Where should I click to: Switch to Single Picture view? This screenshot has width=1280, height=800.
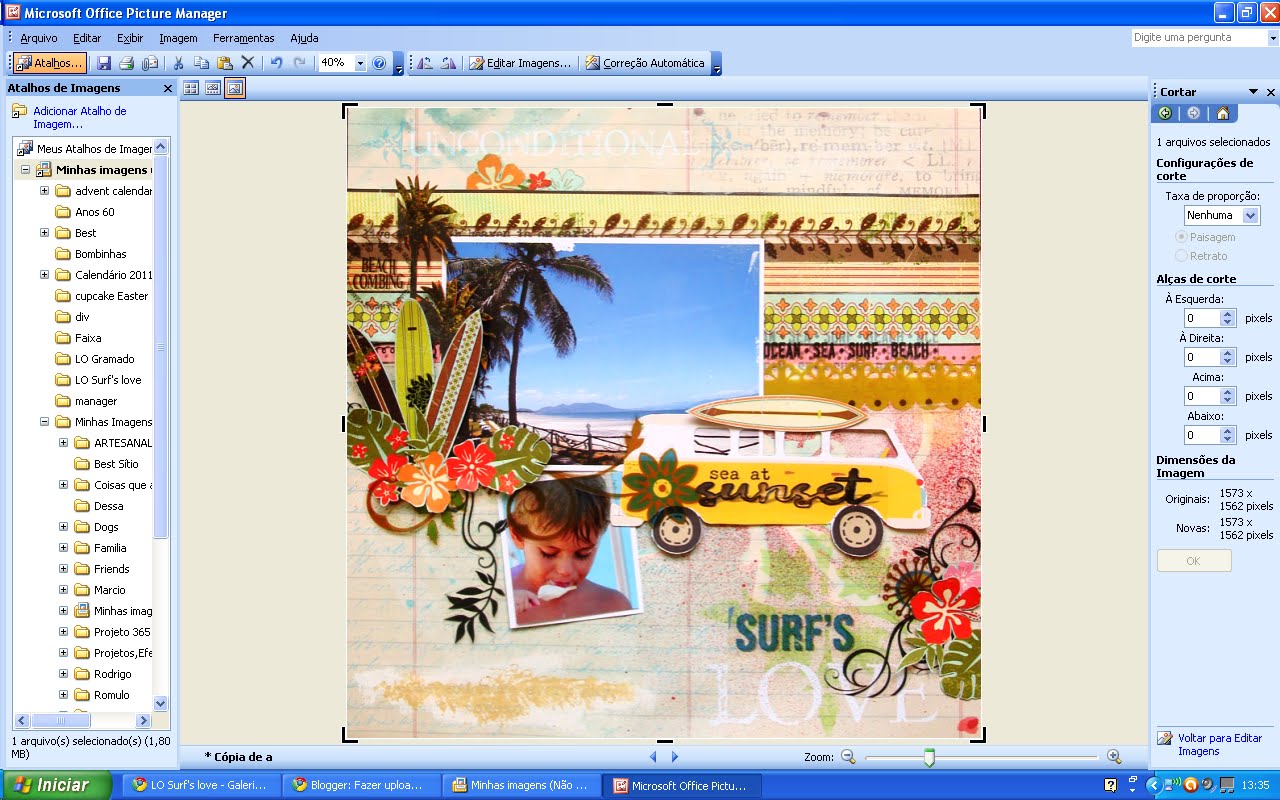coord(235,88)
